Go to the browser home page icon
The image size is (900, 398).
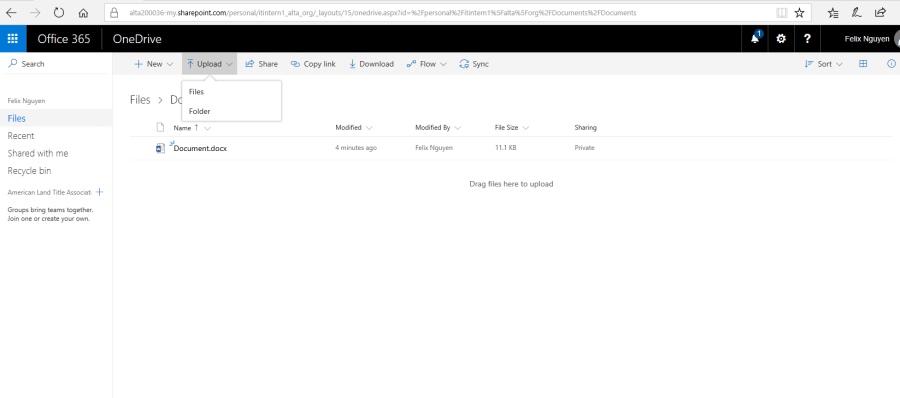pos(83,13)
